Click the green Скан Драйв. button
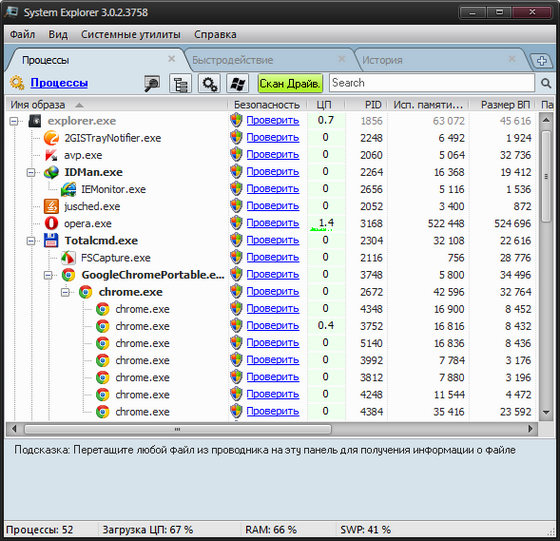Screen dimensions: 560x541 click(x=290, y=83)
